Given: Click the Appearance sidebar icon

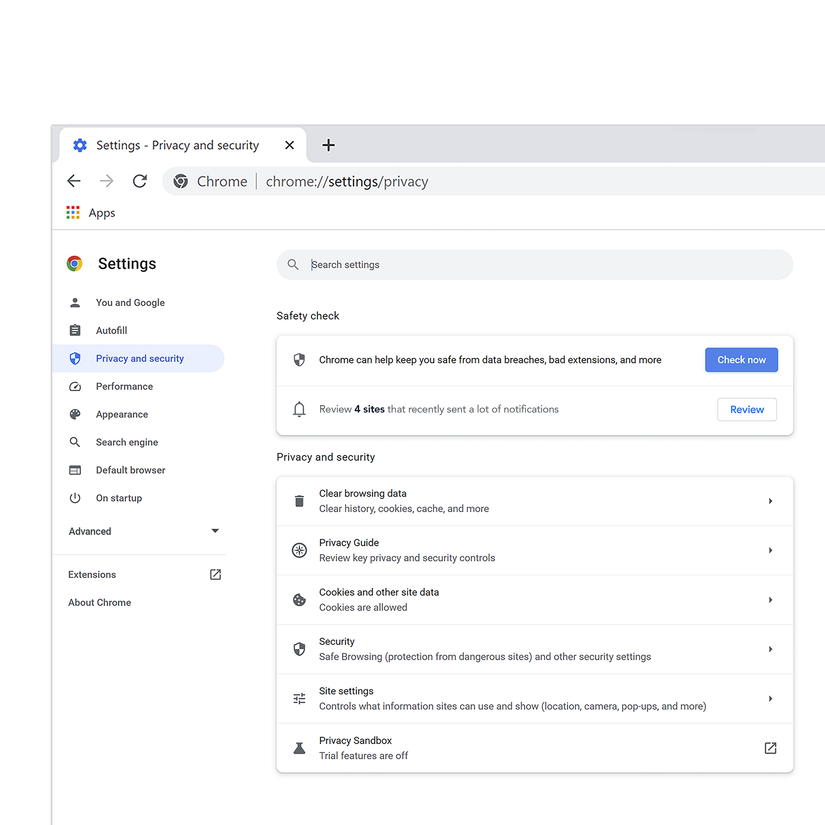Looking at the screenshot, I should coord(74,414).
